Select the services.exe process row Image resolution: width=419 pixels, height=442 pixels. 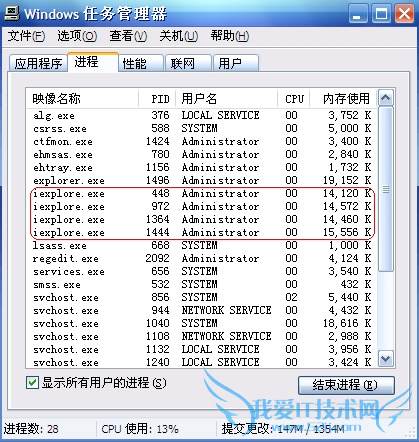(x=202, y=271)
